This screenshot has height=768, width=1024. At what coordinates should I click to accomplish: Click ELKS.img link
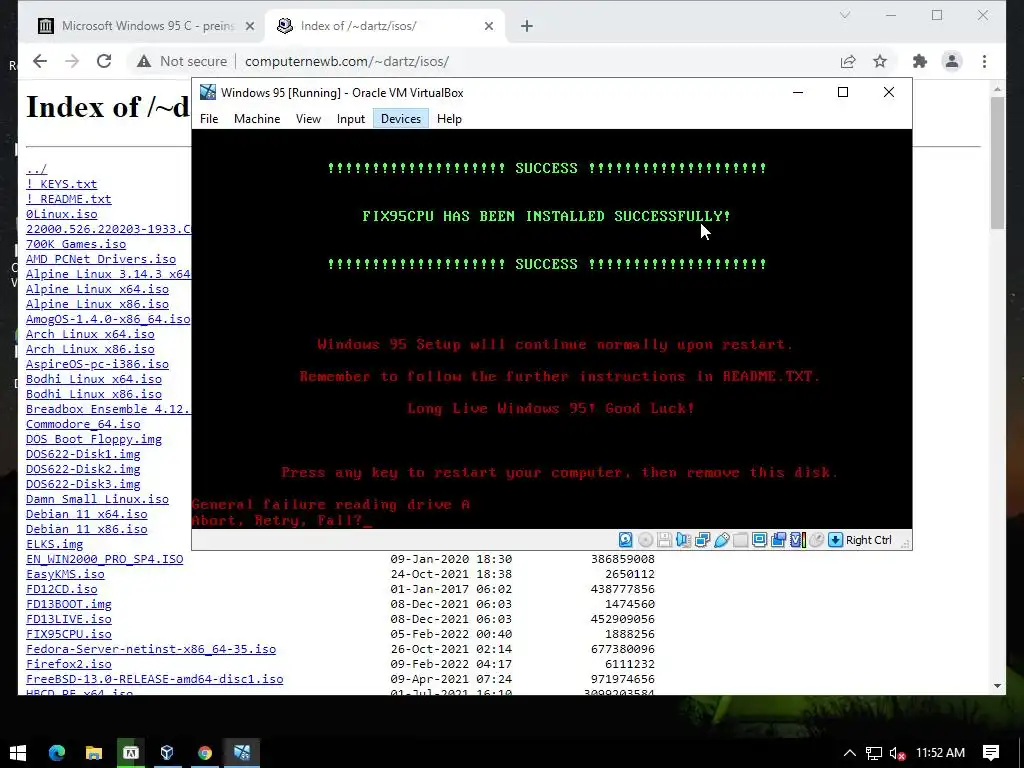click(54, 544)
